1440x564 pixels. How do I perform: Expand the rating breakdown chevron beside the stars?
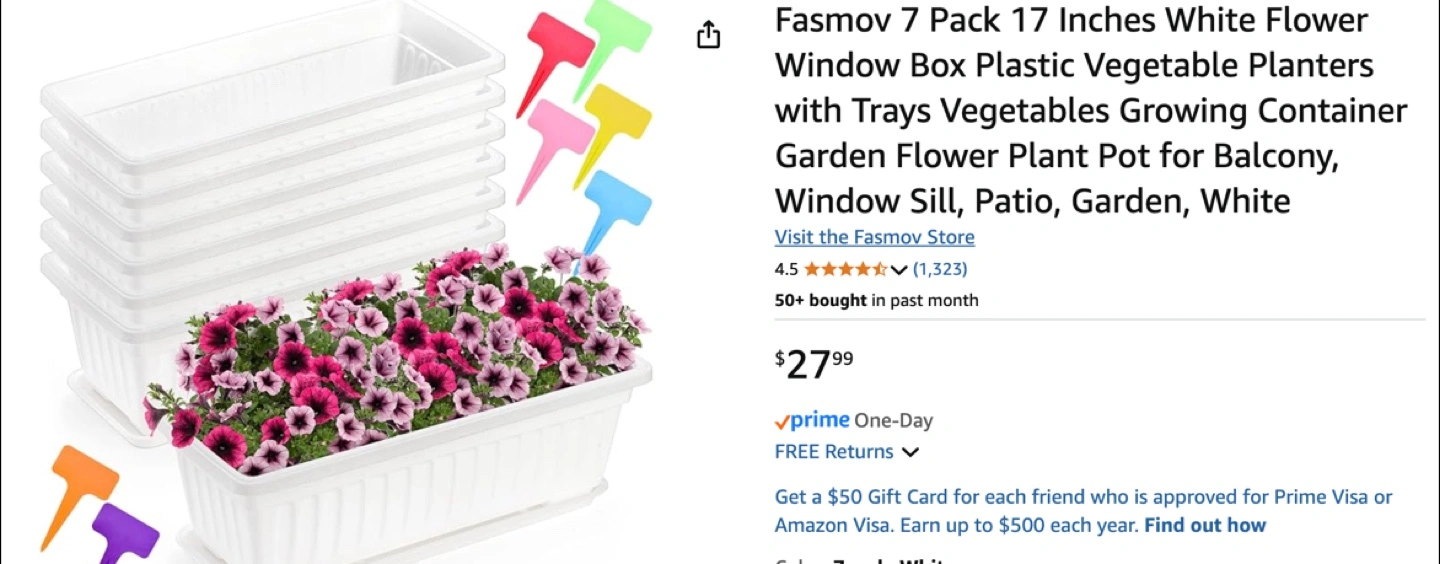tap(898, 270)
